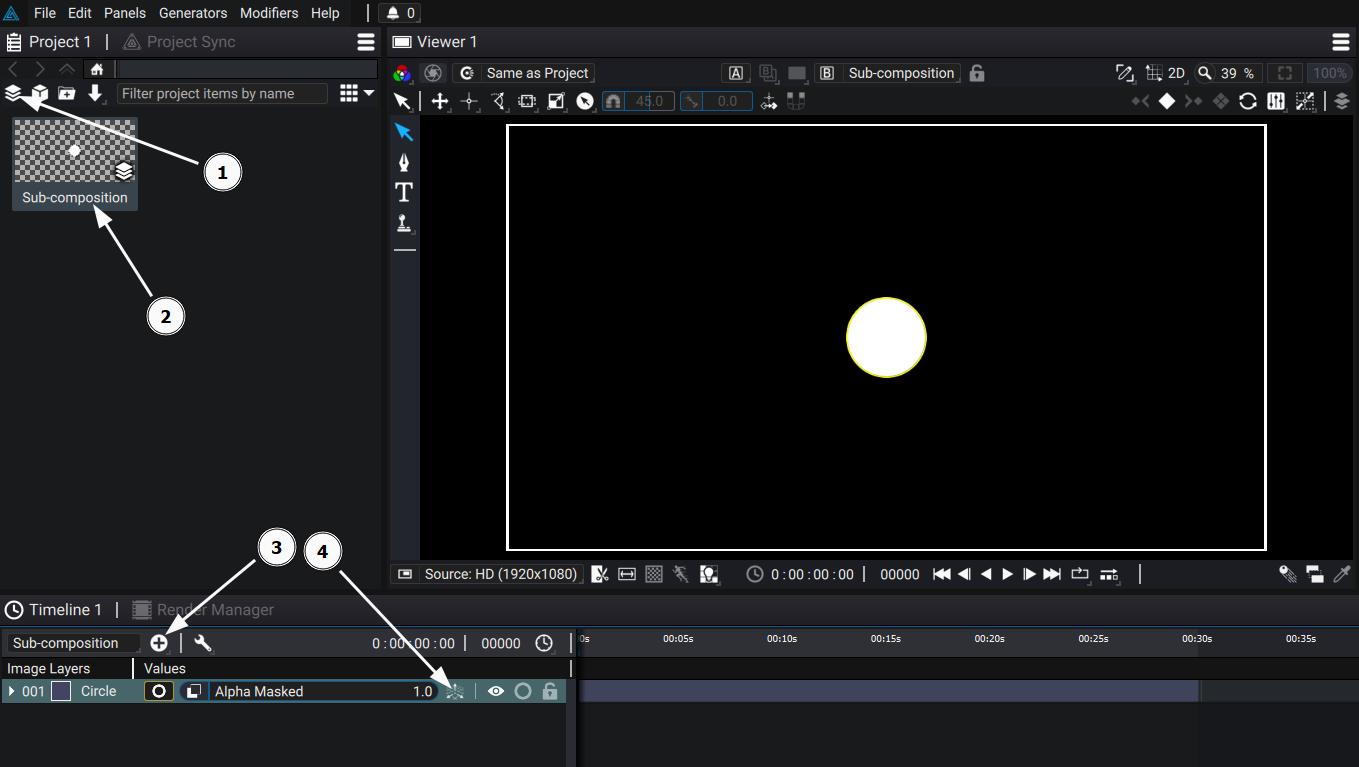This screenshot has height=767, width=1359.
Task: Add a new layer with the plus button
Action: coord(159,643)
